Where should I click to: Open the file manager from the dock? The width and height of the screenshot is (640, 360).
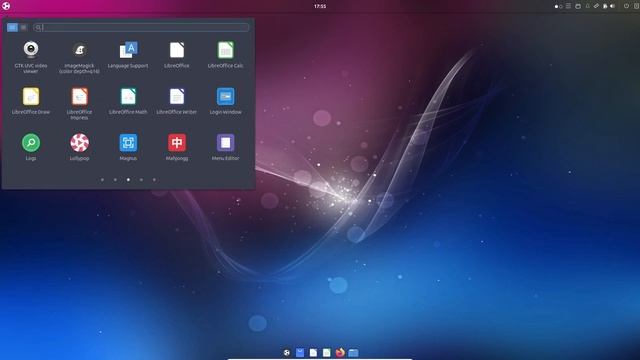(353, 353)
